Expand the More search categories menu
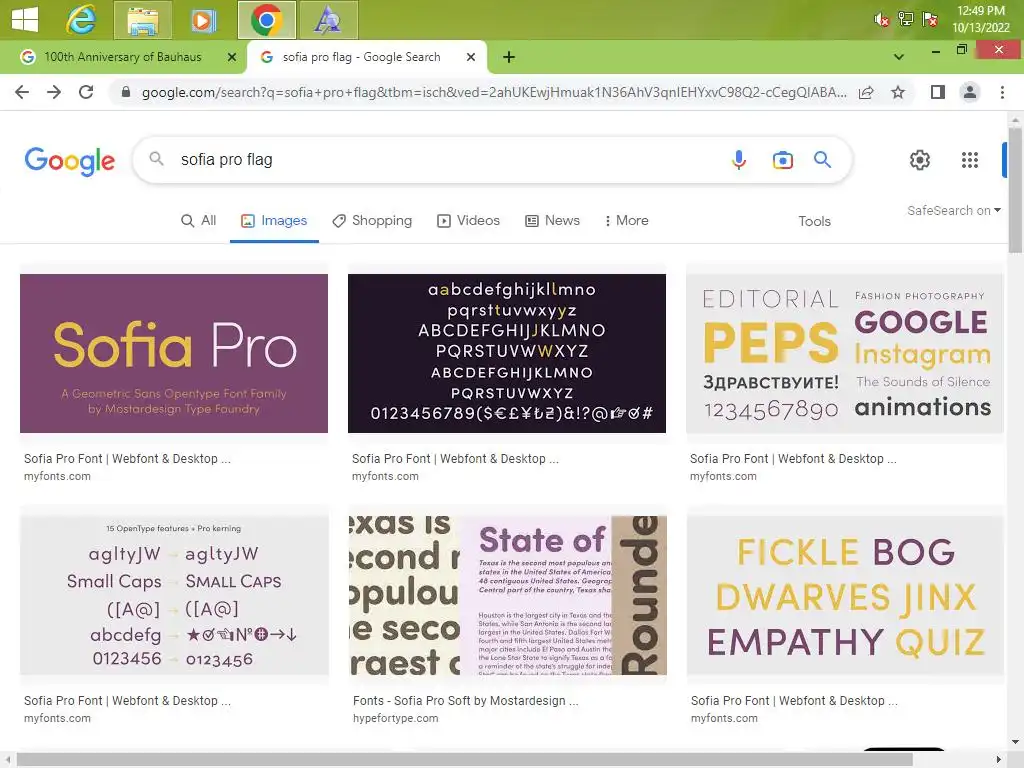The width and height of the screenshot is (1024, 768). point(626,221)
